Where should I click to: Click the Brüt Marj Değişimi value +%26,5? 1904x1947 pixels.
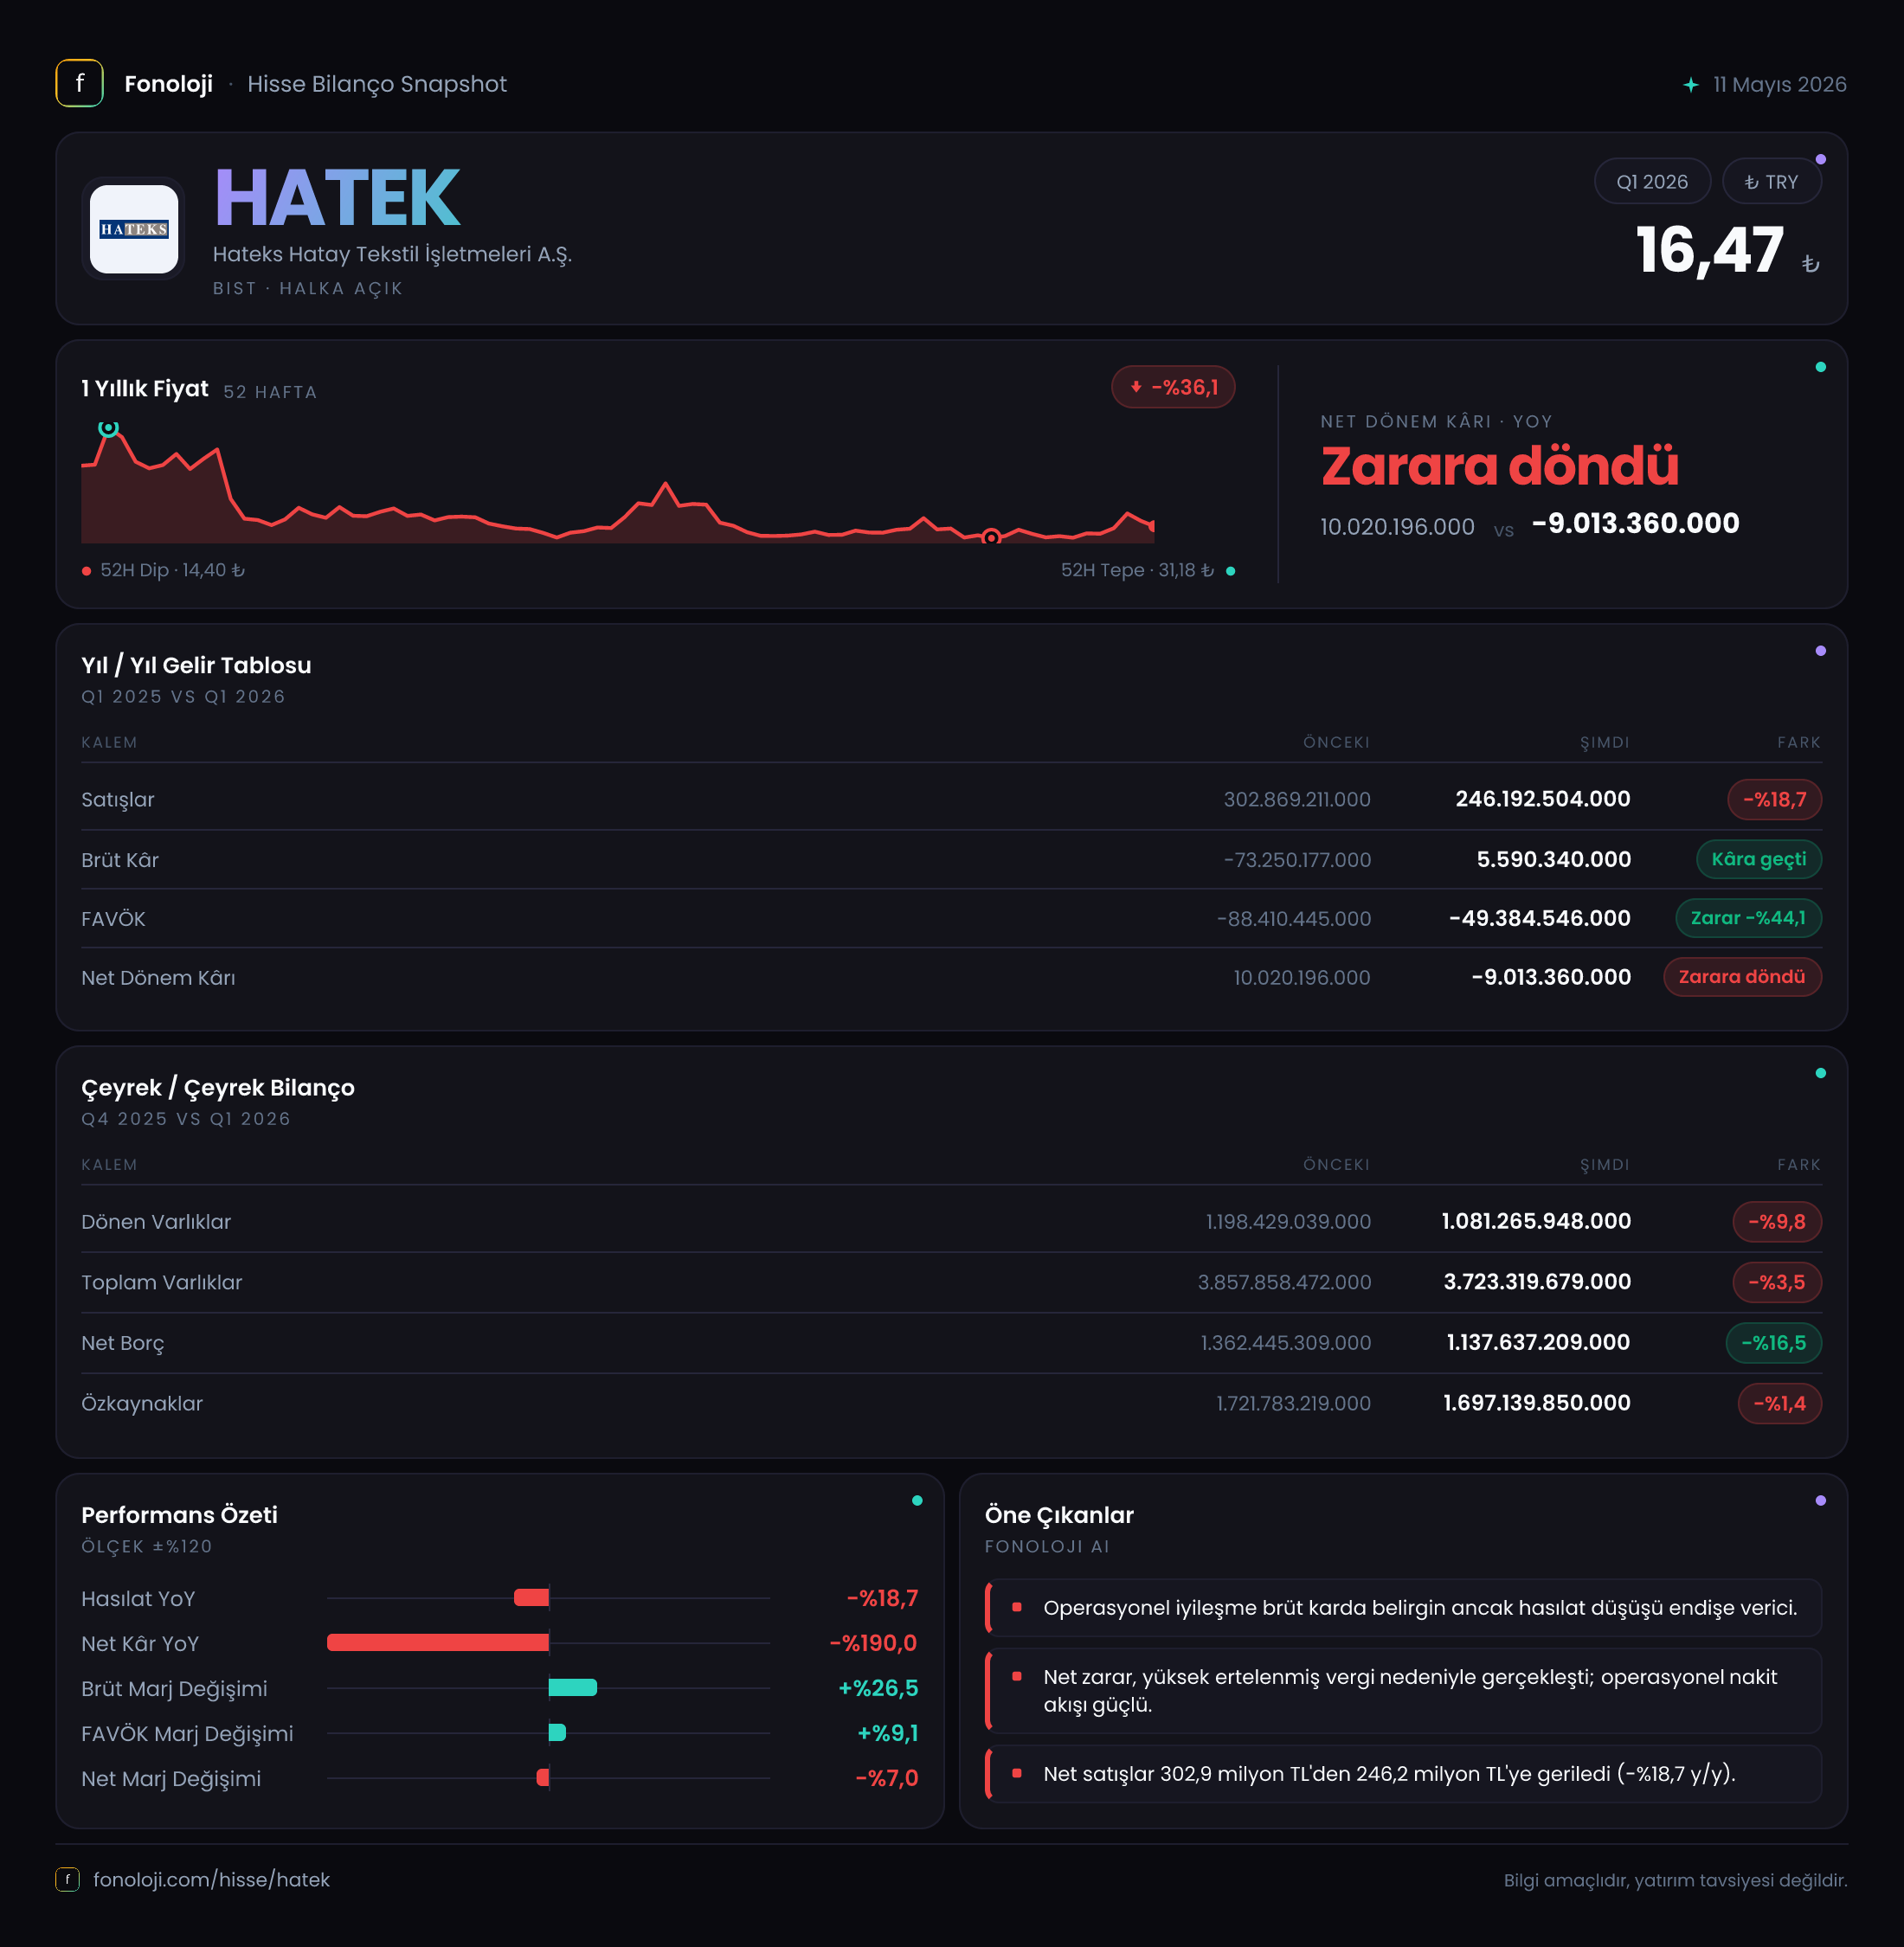877,1688
